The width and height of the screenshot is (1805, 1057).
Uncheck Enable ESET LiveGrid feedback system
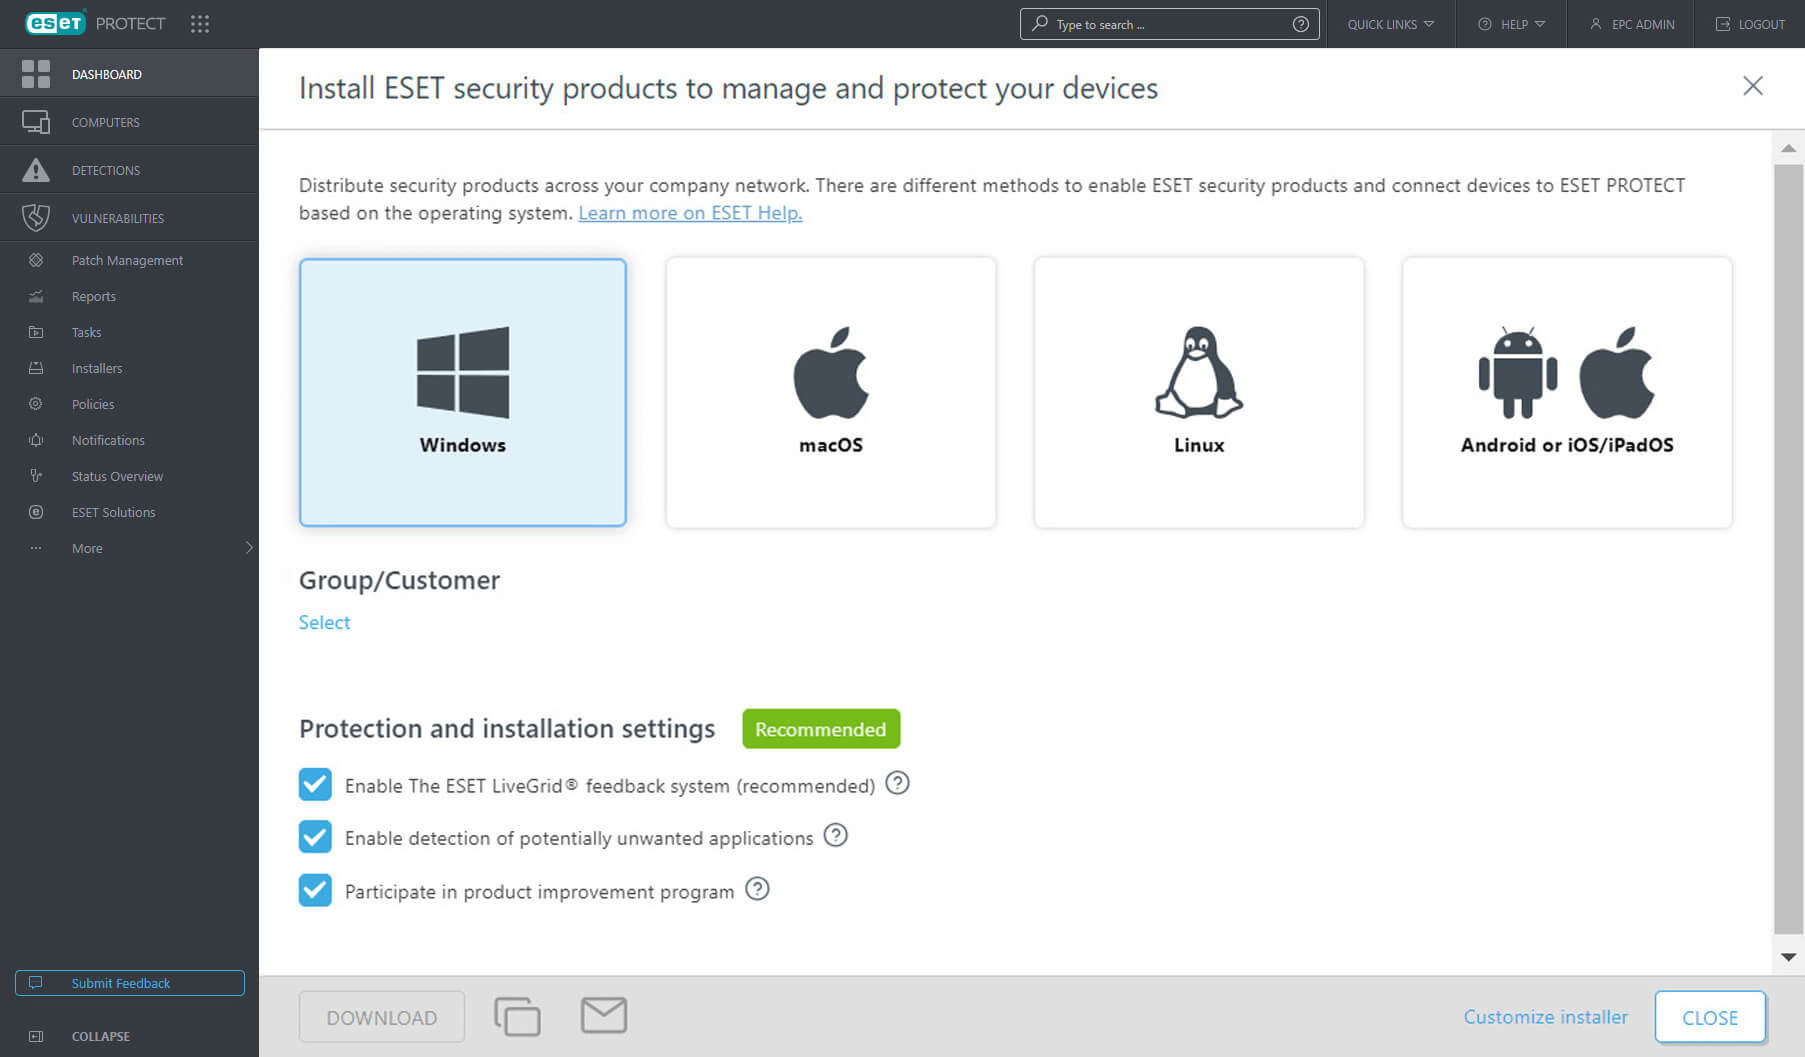315,784
